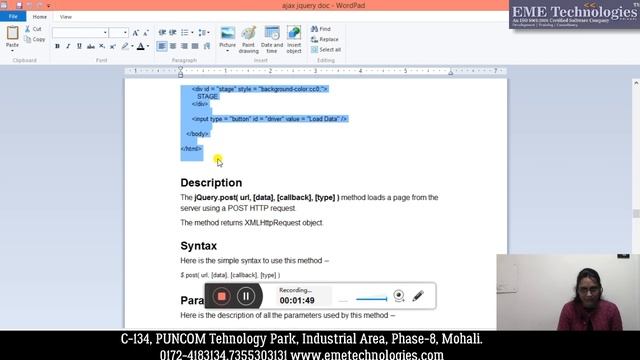Screen dimensions: 640x360
Task: Click the left indent marker on ruler
Action: coord(180,72)
